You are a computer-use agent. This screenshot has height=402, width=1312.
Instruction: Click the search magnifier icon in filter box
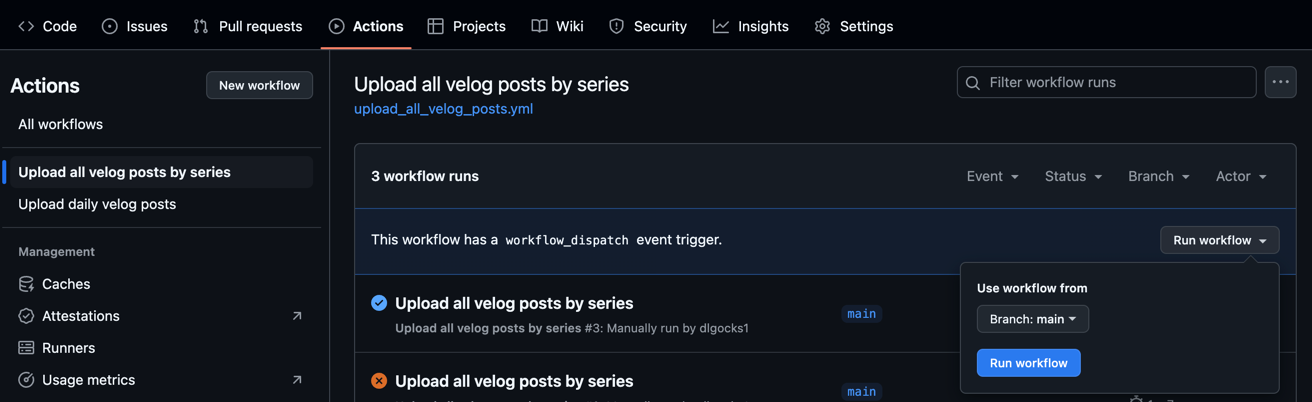point(973,83)
